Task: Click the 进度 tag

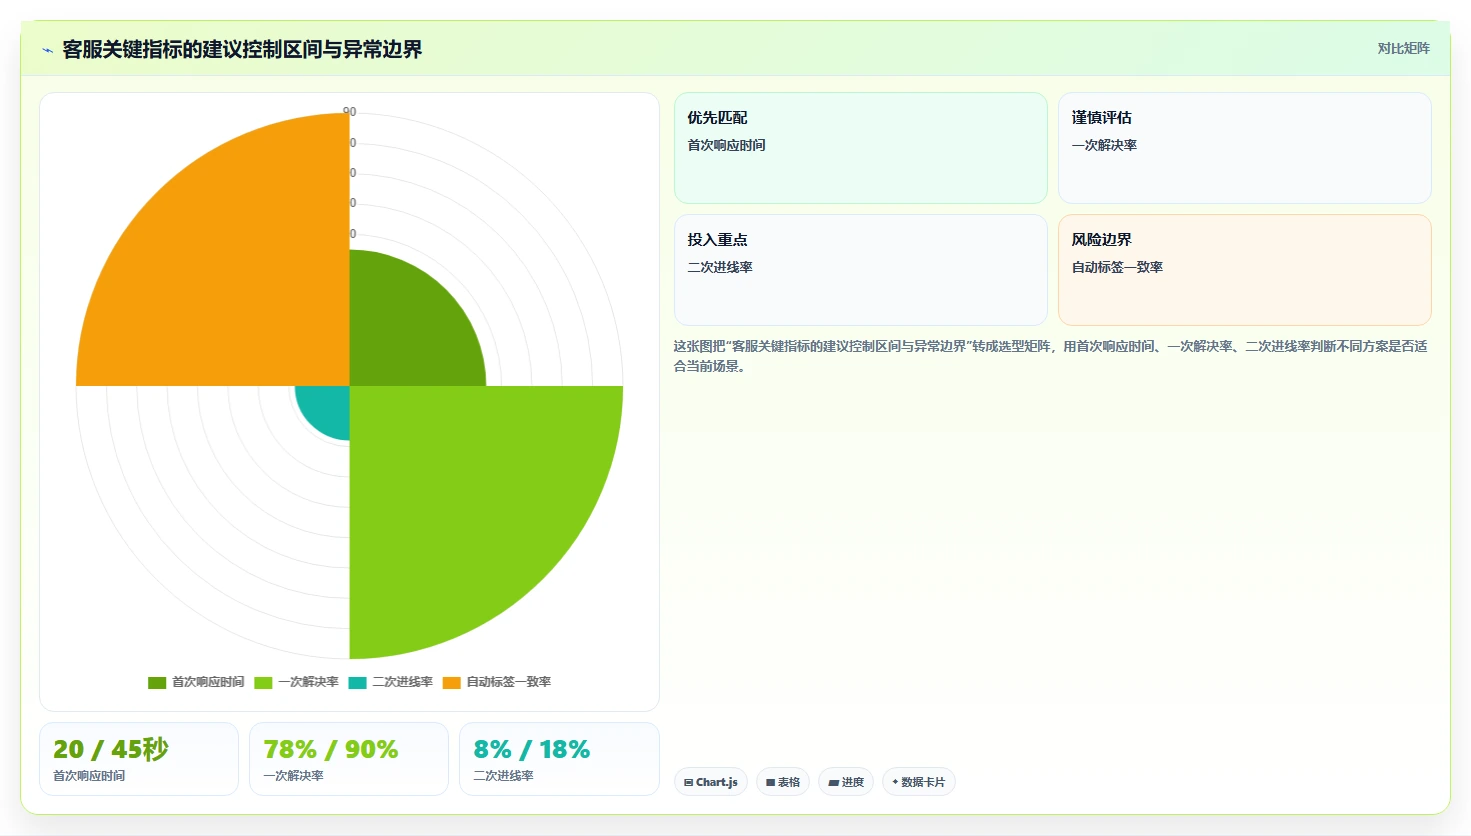Action: pyautogui.click(x=846, y=782)
